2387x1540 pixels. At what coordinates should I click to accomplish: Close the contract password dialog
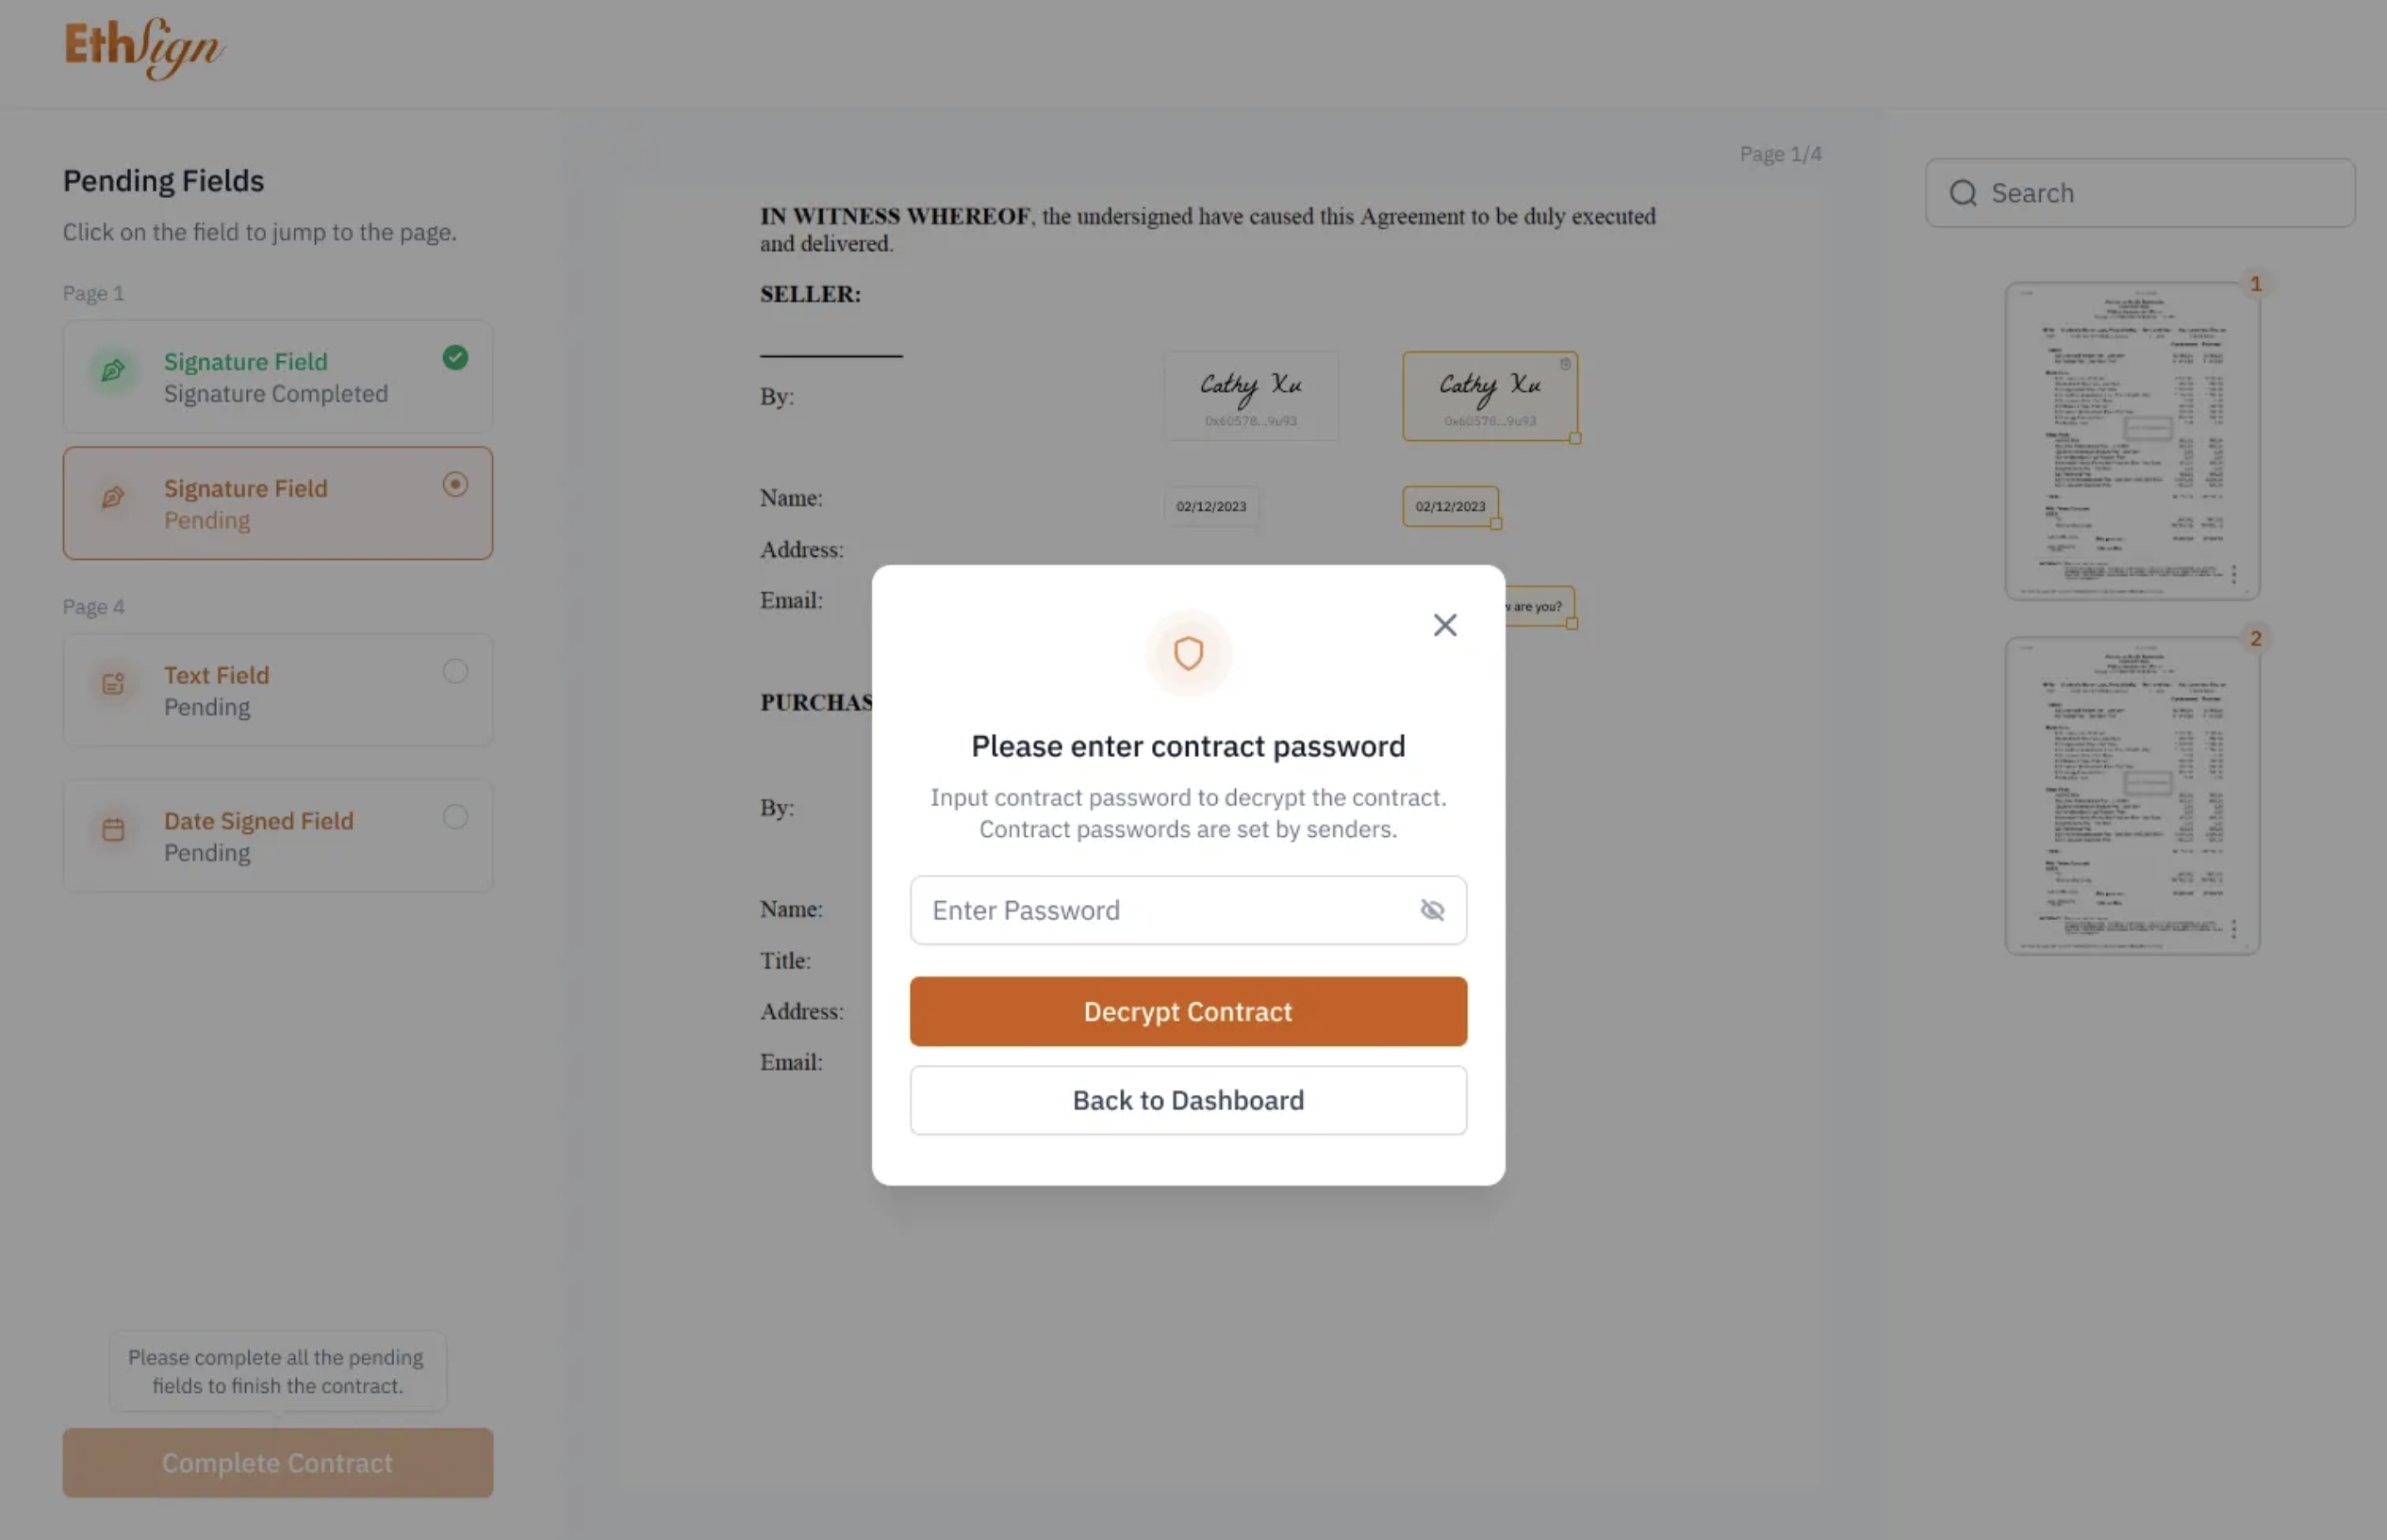coord(1444,625)
